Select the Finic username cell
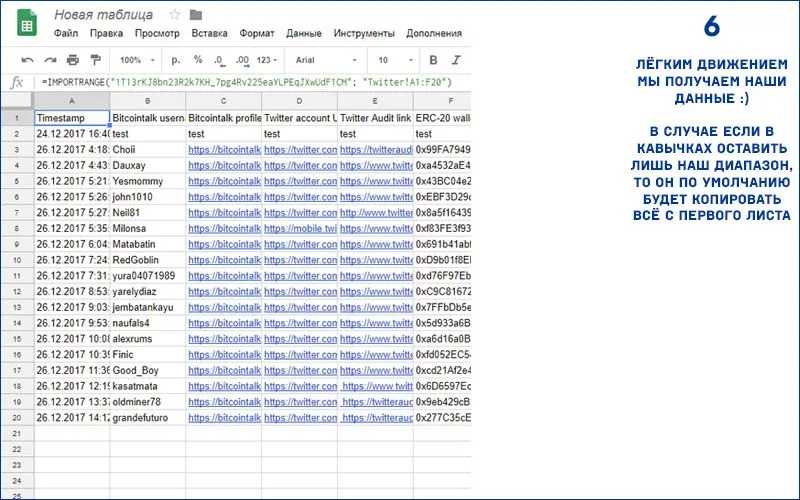The height and width of the screenshot is (500, 800). coord(147,355)
